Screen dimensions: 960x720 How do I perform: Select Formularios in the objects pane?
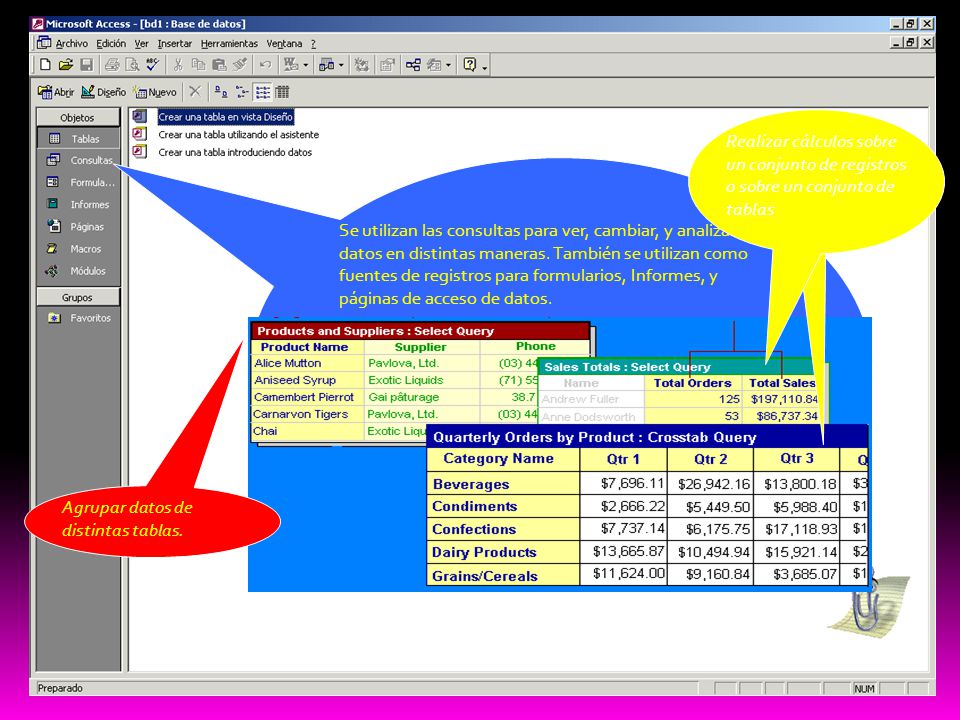(80, 182)
